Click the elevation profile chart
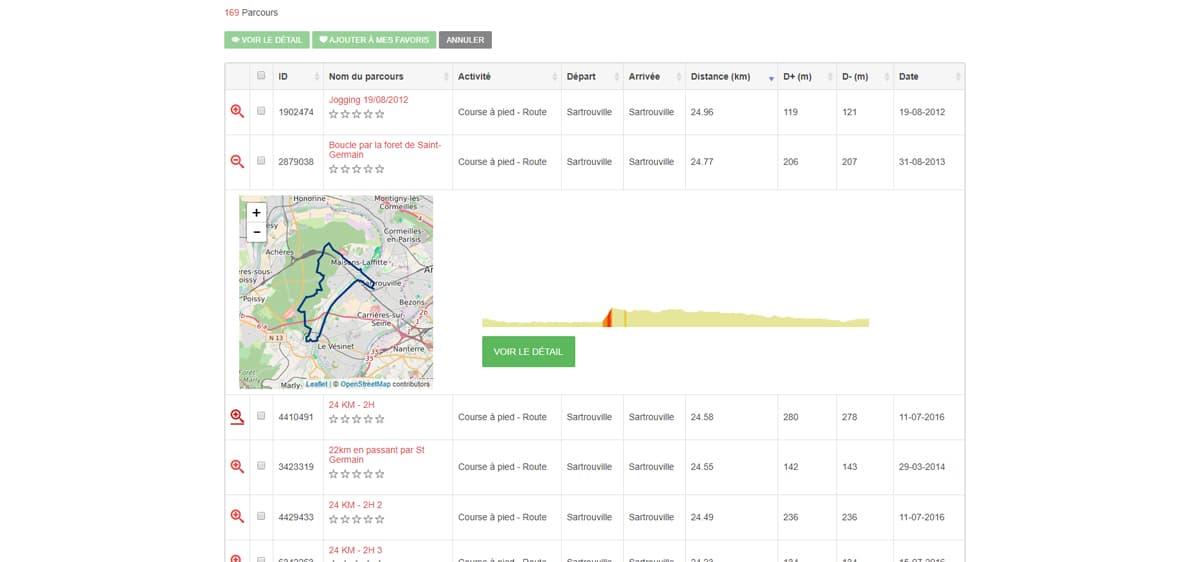 (675, 318)
